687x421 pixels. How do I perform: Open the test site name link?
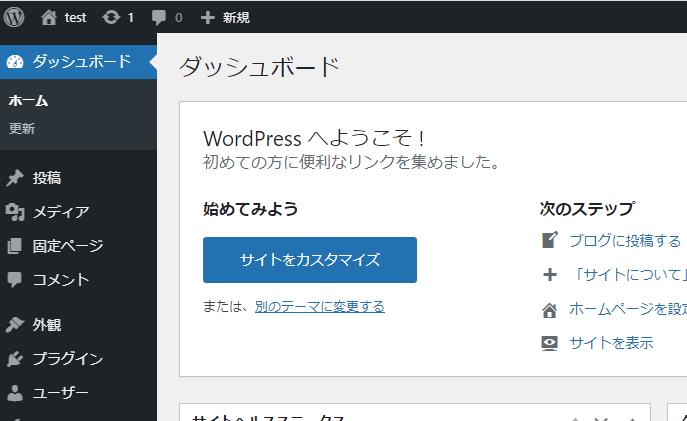75,18
